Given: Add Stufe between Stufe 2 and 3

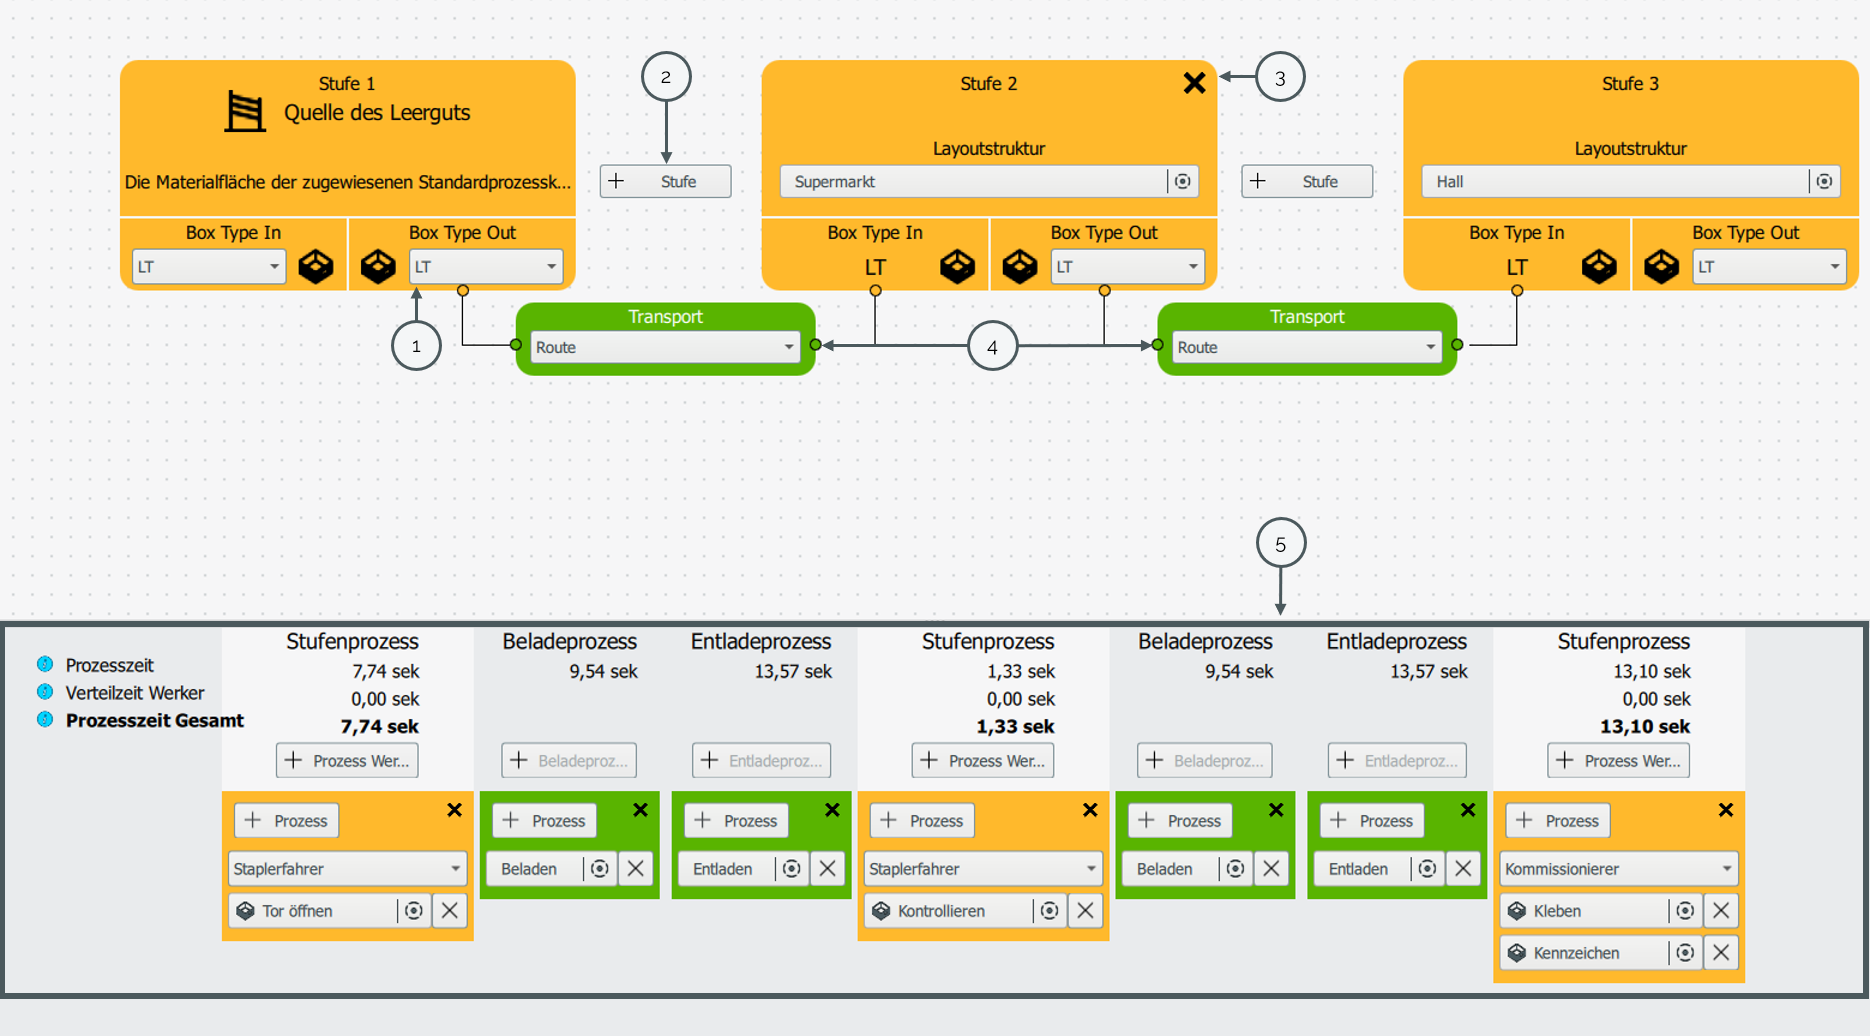Looking at the screenshot, I should coord(1307,181).
